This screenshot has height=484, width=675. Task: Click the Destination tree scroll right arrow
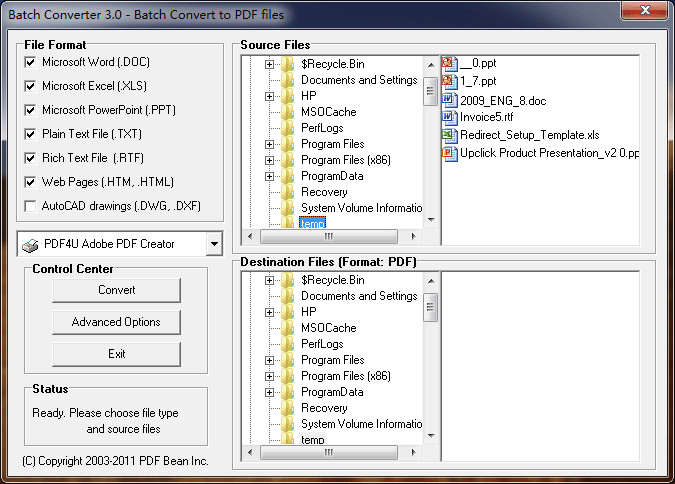click(x=413, y=453)
